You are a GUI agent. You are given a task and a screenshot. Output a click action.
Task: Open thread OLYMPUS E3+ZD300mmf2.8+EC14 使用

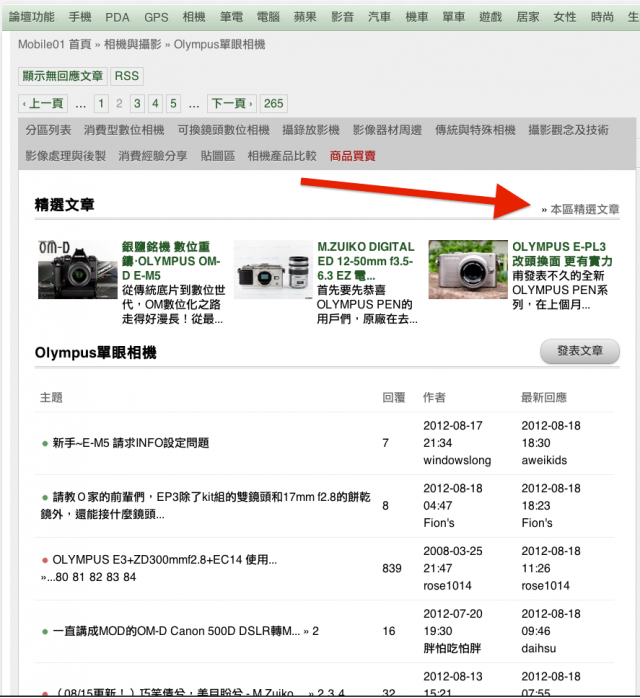165,560
